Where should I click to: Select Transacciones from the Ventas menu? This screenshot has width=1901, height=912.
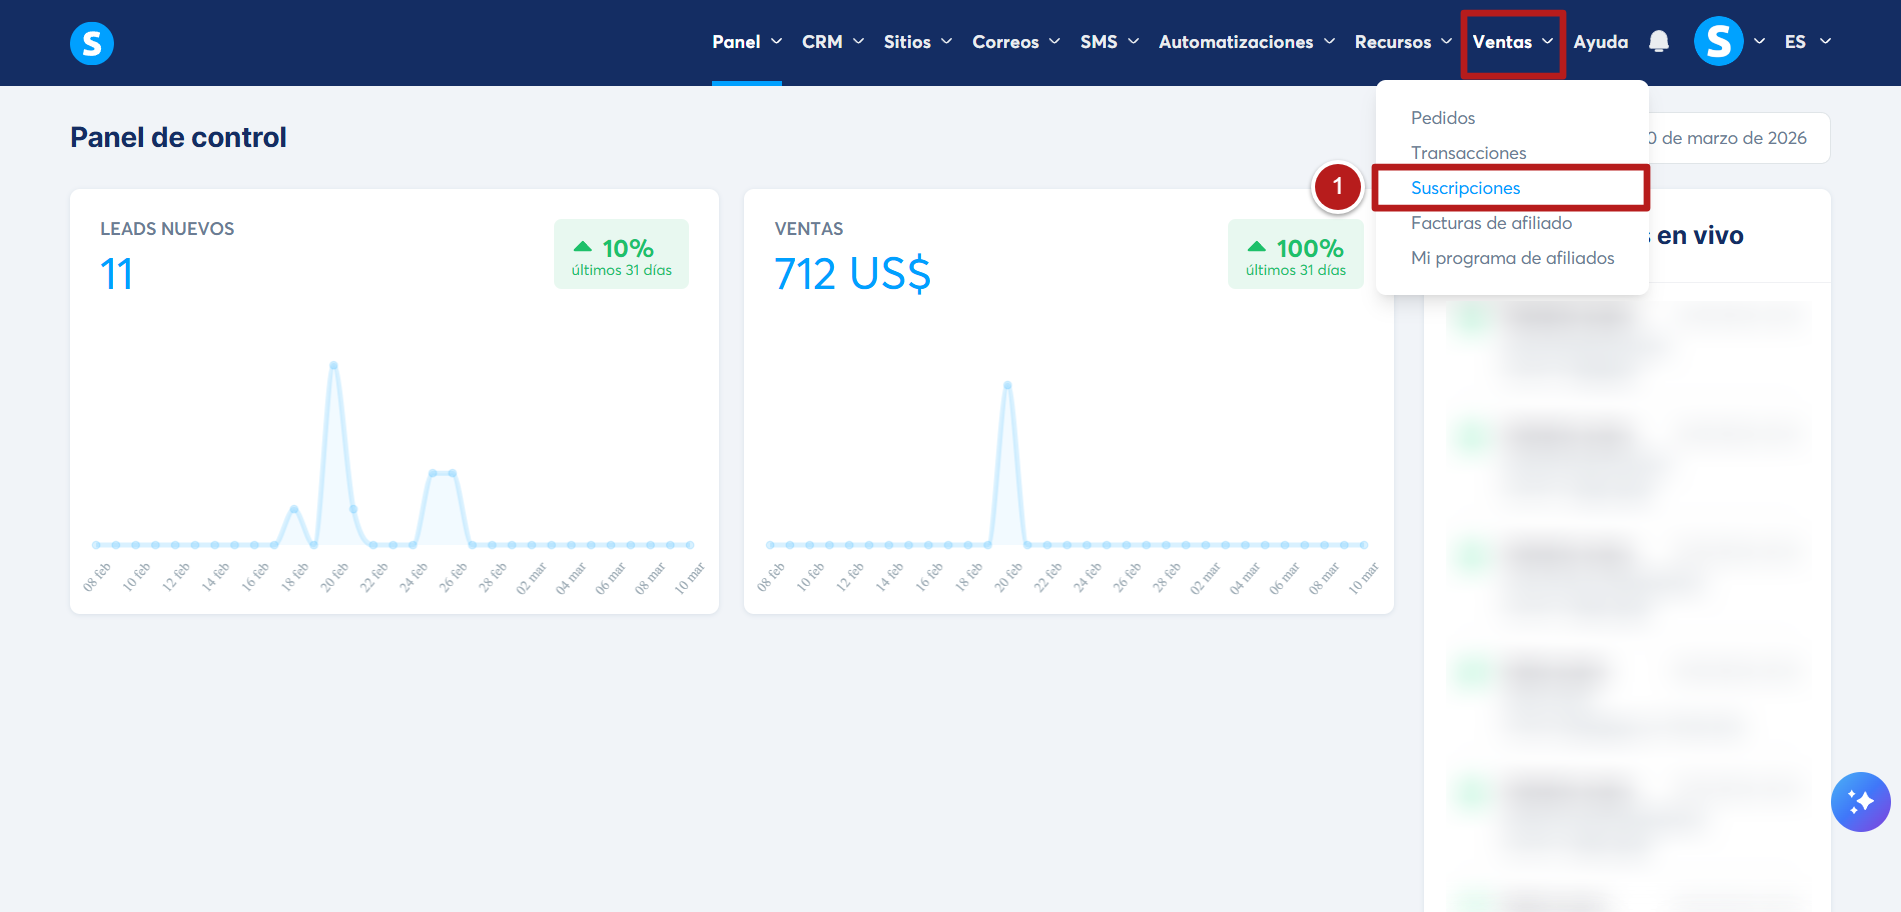[1469, 153]
